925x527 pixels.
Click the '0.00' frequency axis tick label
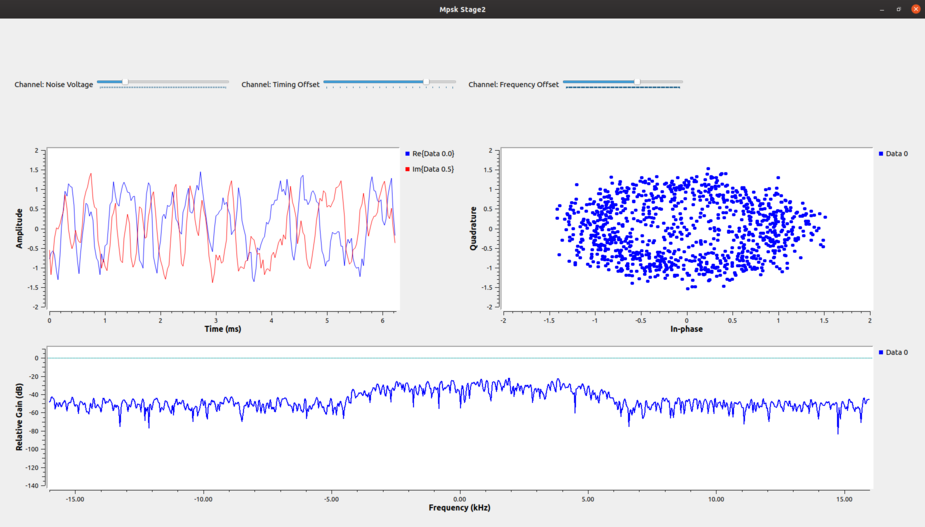coord(460,499)
